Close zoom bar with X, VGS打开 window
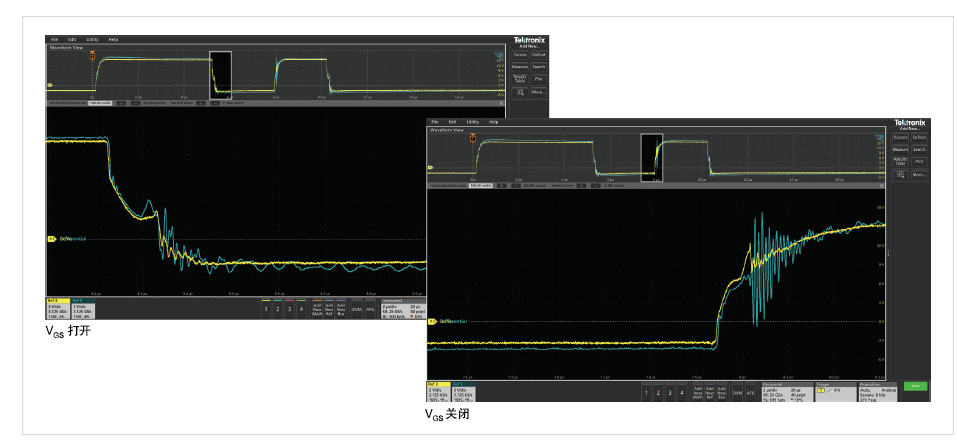The height and width of the screenshot is (440, 957). coord(502,103)
